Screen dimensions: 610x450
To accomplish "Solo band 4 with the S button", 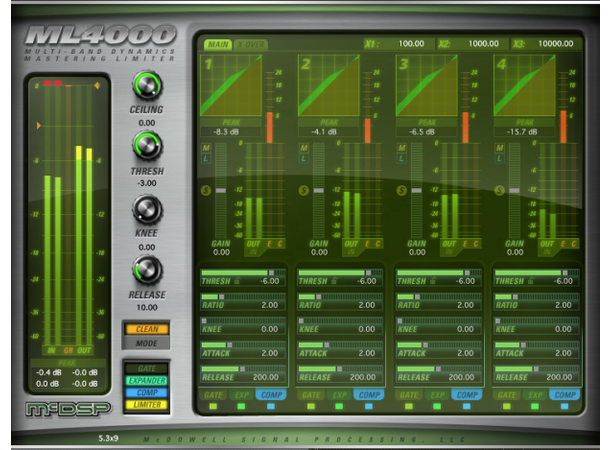I will coord(500,190).
